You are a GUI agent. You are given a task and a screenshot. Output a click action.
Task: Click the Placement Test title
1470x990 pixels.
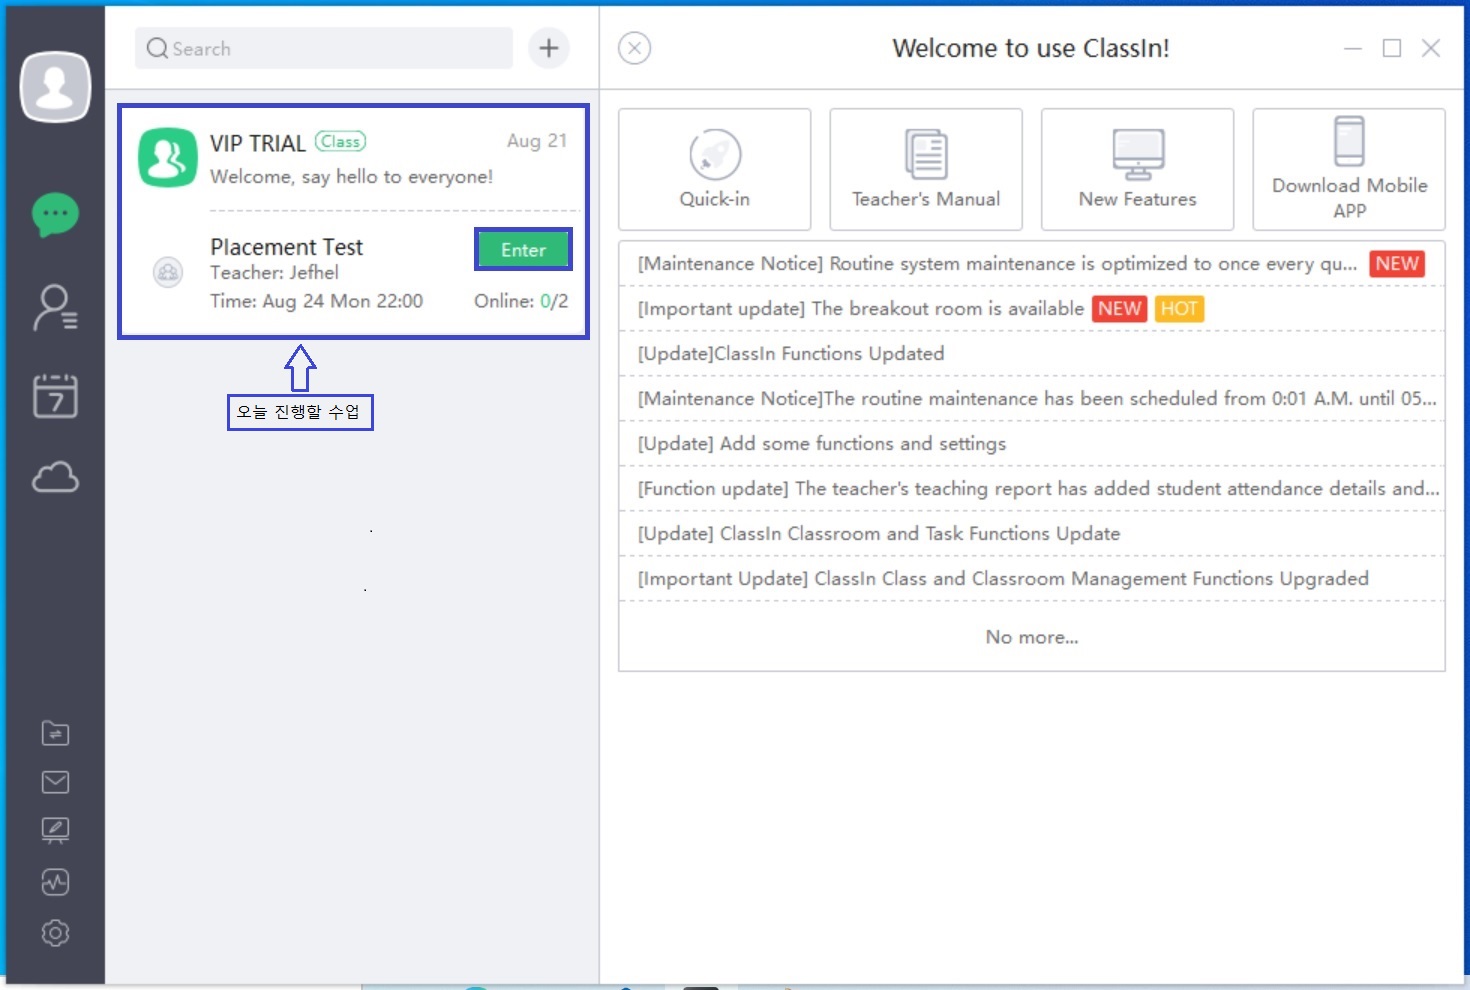coord(286,247)
